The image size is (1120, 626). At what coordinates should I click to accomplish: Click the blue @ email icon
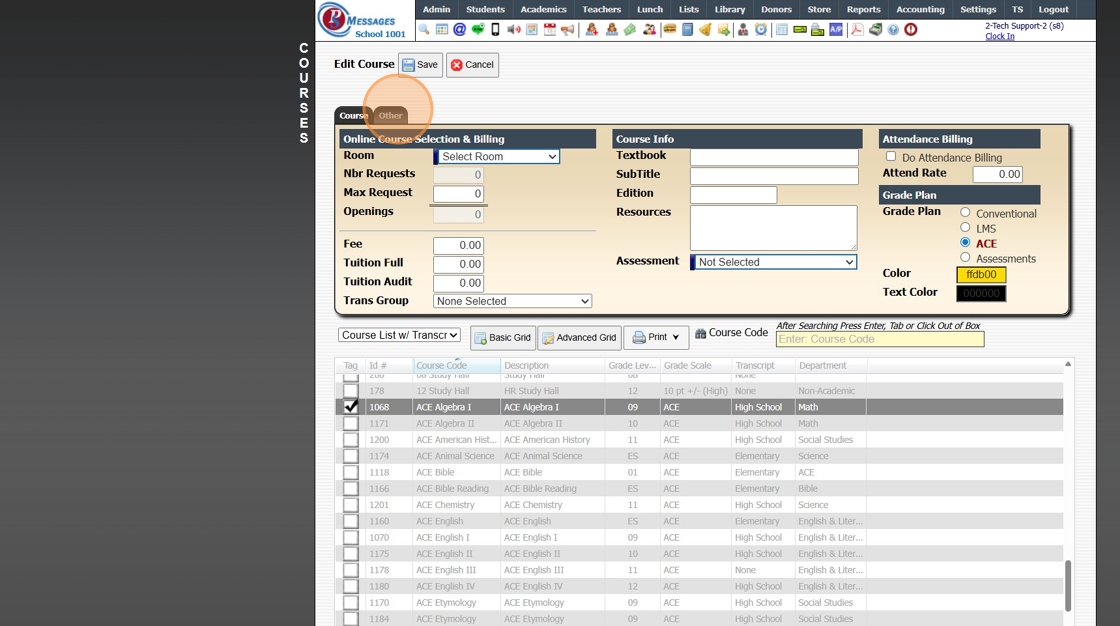[459, 29]
